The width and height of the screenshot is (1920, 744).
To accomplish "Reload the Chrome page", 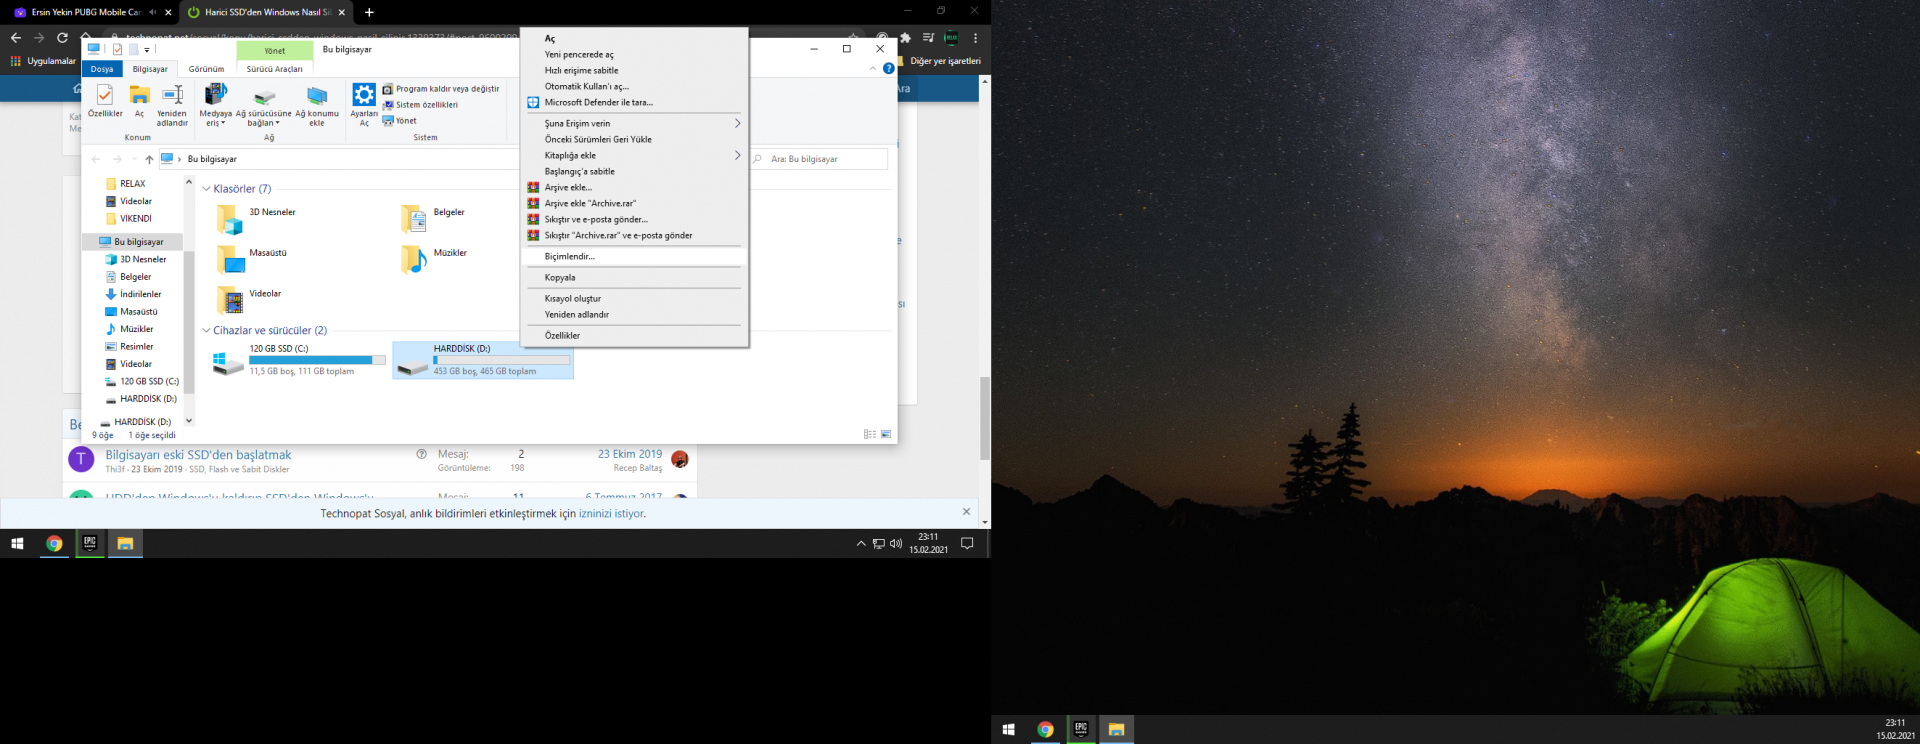I will (x=62, y=38).
